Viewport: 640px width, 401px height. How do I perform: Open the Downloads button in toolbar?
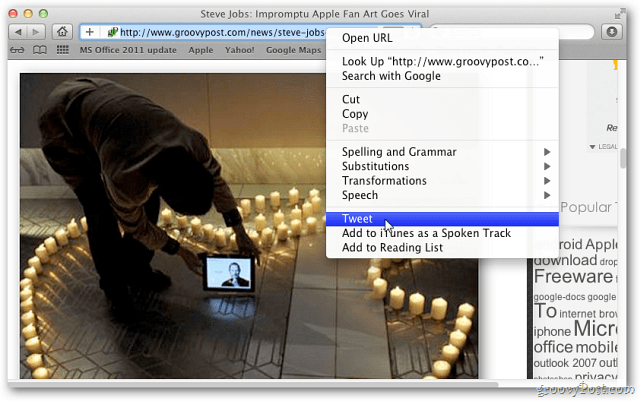pyautogui.click(x=611, y=32)
